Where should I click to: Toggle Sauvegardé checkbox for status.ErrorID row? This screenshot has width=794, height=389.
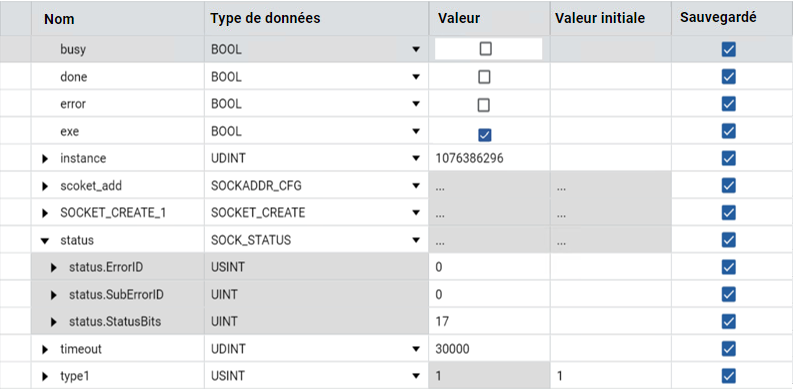(729, 267)
